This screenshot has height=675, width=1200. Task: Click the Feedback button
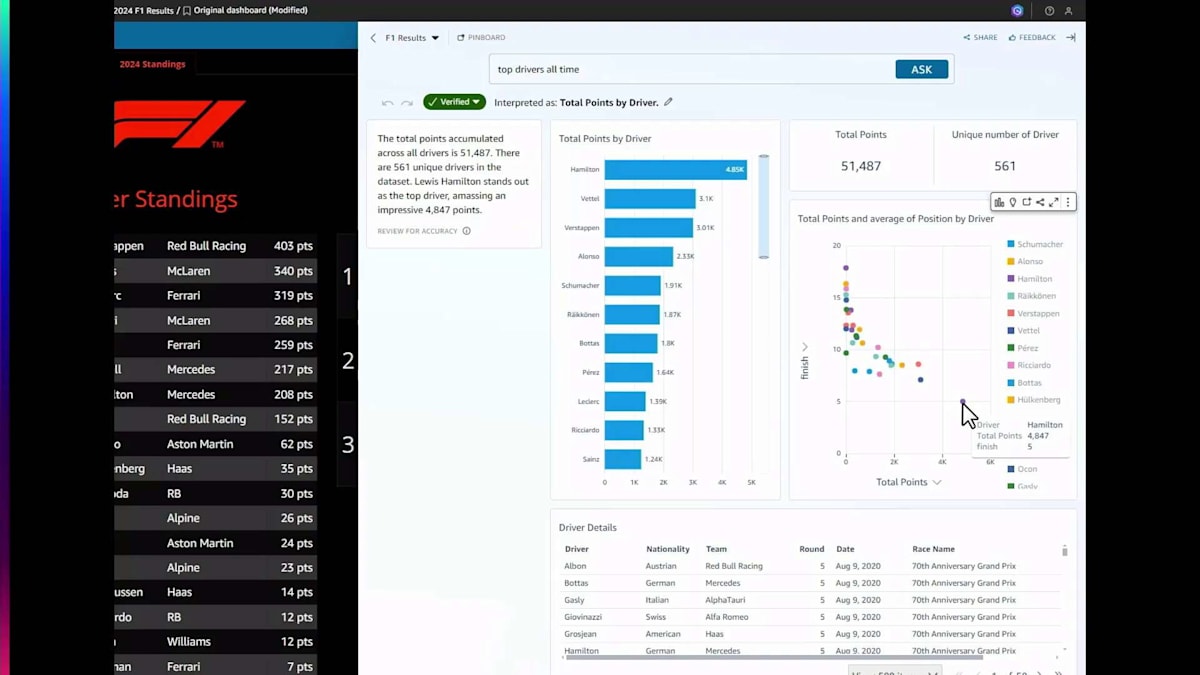point(1032,38)
